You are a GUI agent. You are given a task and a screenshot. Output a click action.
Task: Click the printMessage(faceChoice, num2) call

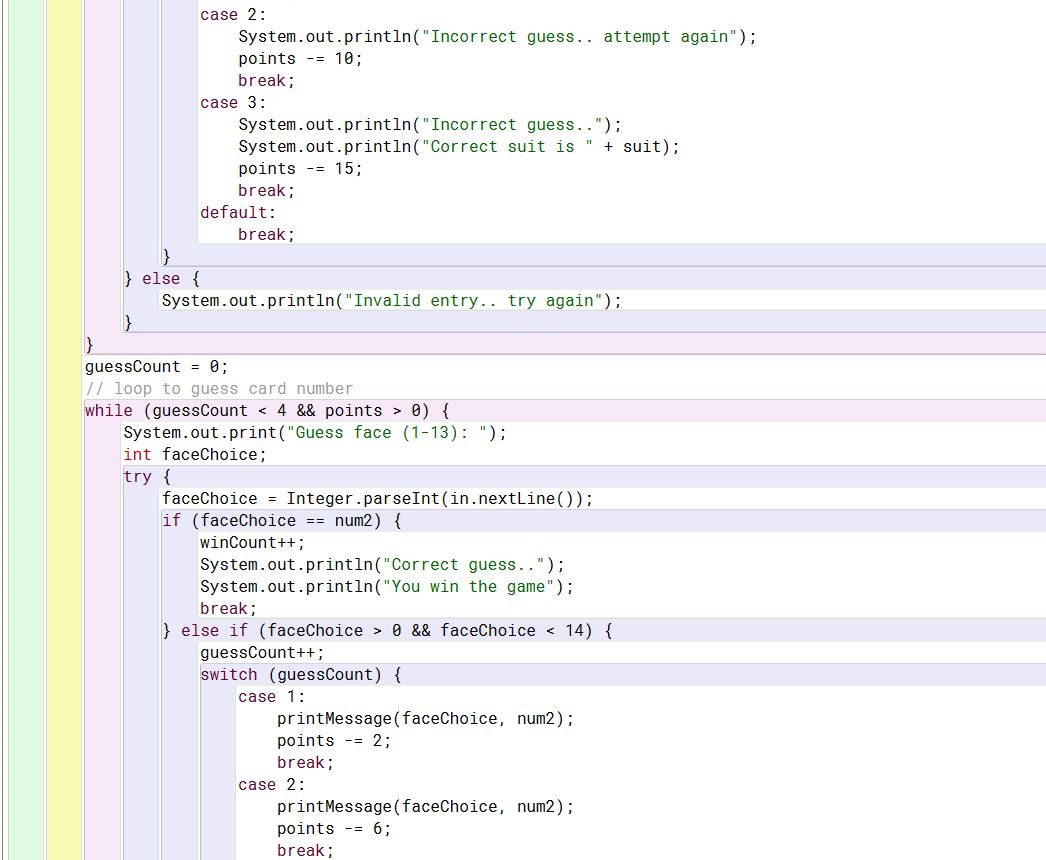click(425, 718)
